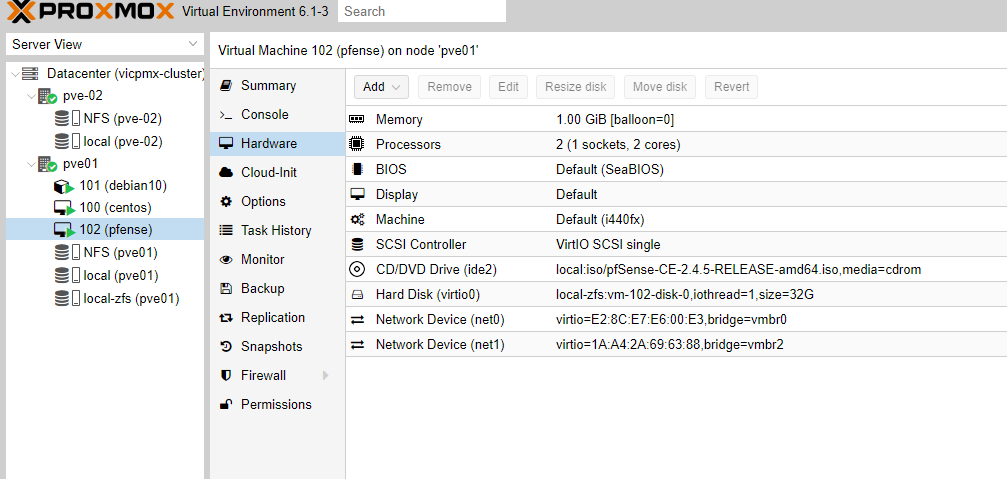Click the Edit button
The image size is (1007, 479).
pos(508,87)
